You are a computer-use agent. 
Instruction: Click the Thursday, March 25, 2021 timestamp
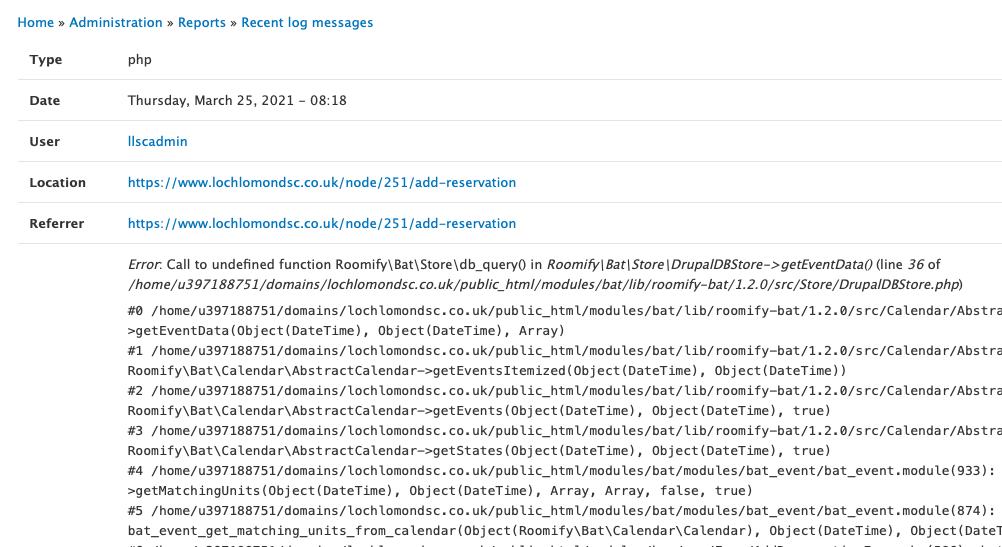pos(237,100)
